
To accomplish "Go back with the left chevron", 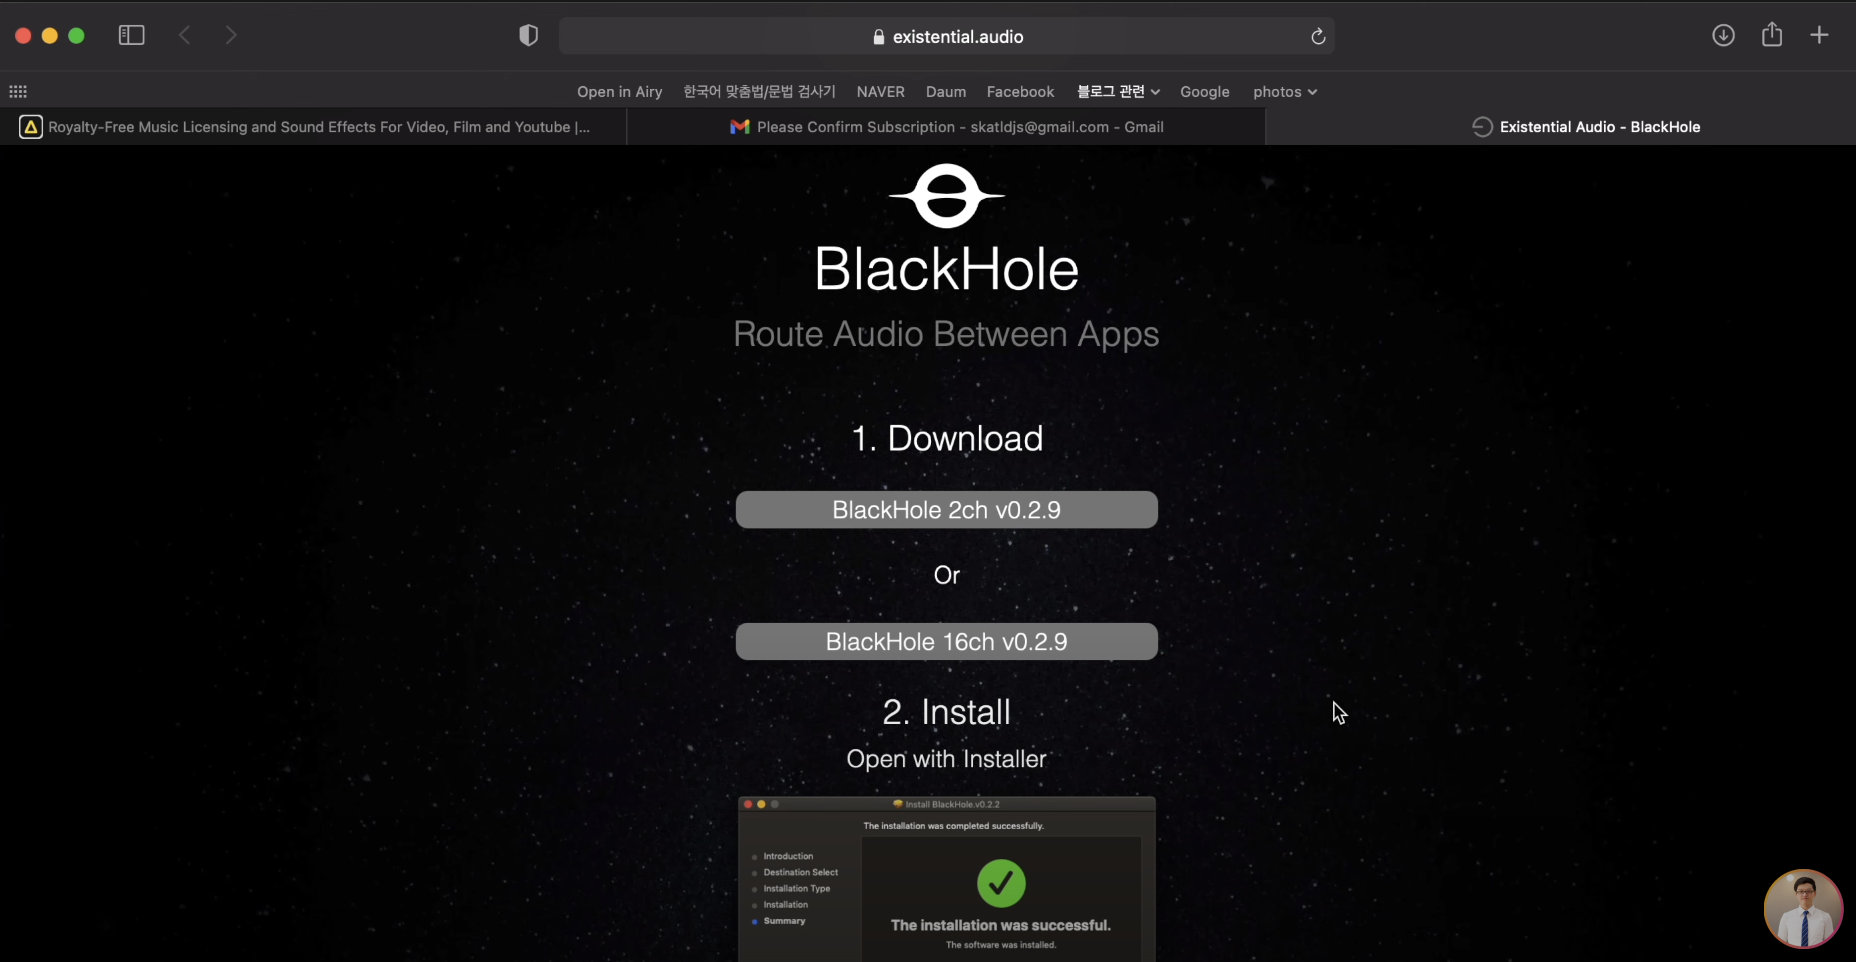I will 184,35.
